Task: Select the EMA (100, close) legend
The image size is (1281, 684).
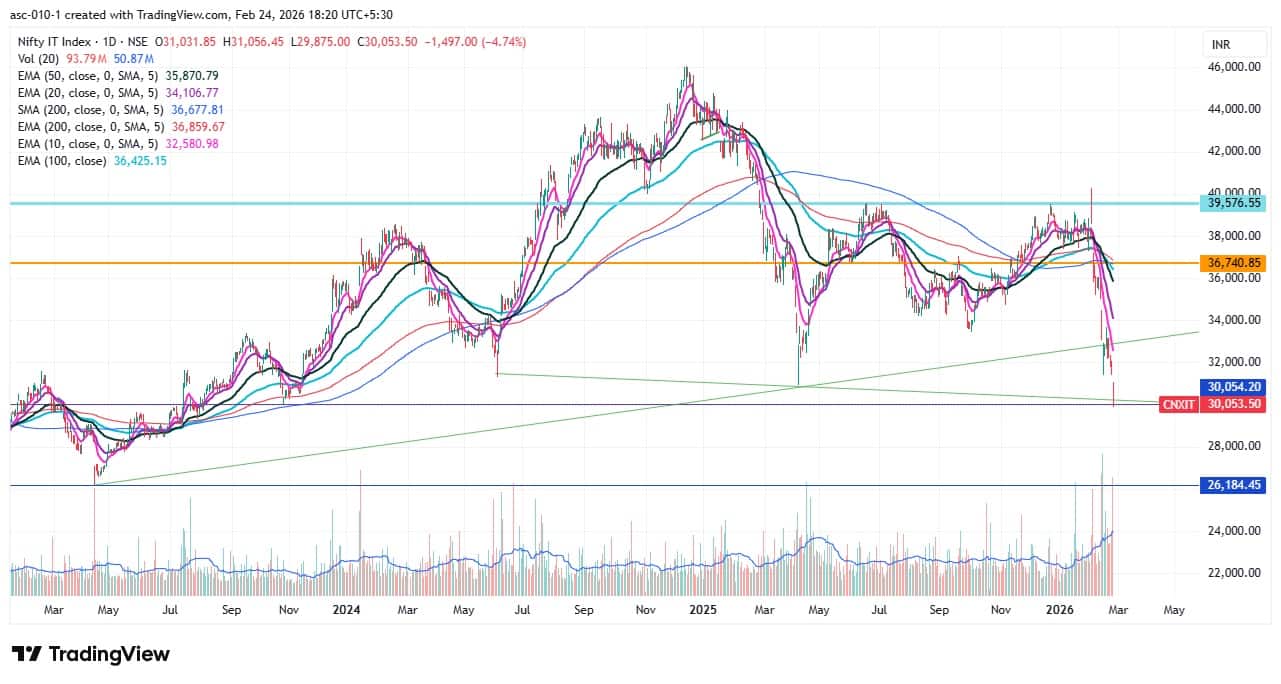Action: (61, 160)
